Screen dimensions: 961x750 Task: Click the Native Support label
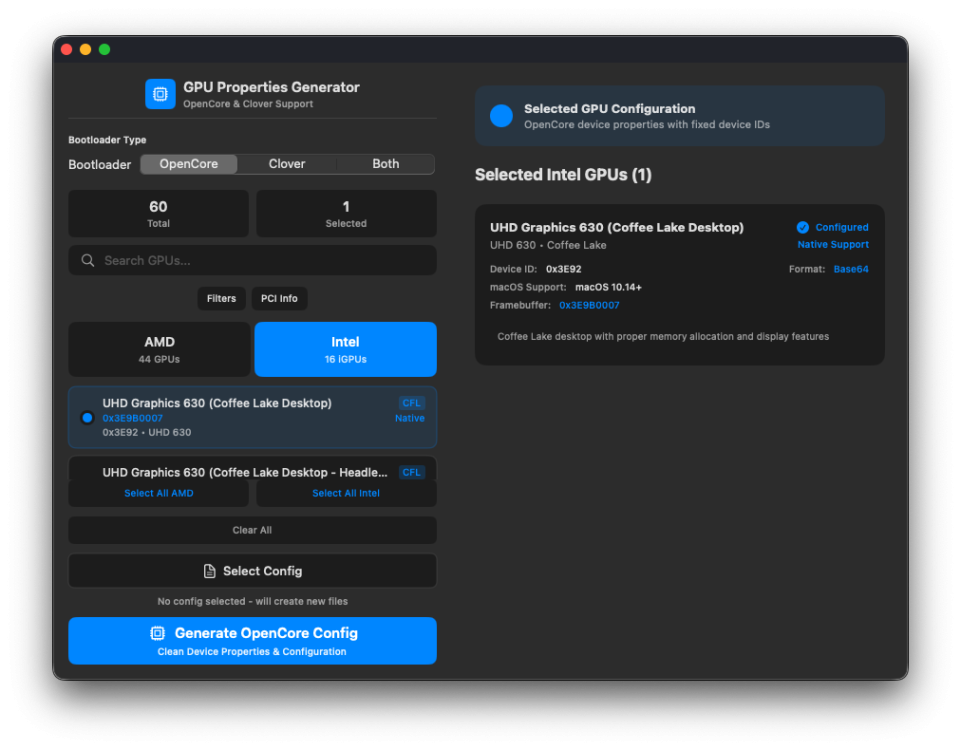pos(833,244)
